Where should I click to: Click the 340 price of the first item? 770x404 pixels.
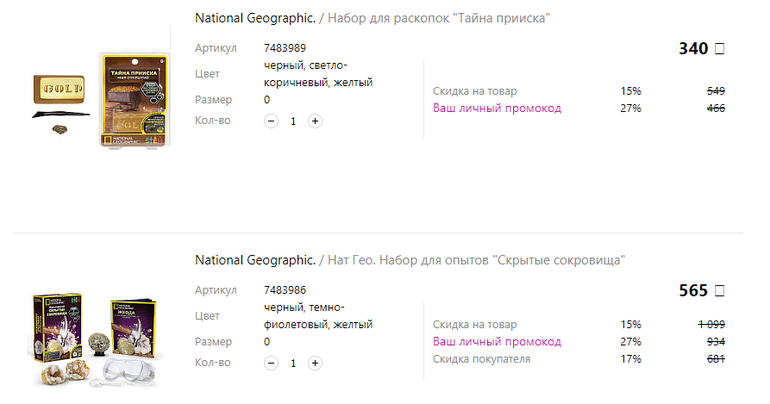pos(693,49)
